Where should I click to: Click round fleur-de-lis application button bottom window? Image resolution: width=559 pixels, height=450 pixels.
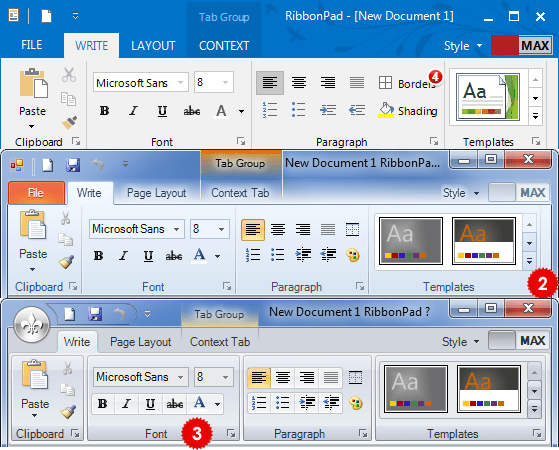[x=31, y=324]
